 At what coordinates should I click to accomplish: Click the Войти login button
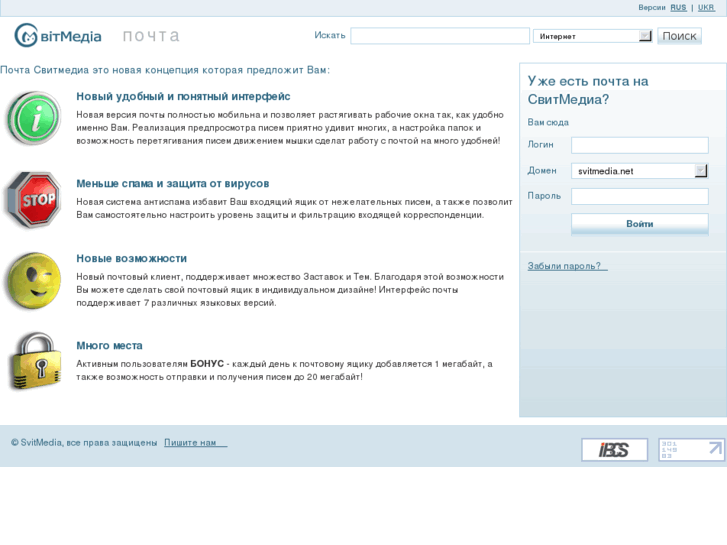click(x=640, y=224)
